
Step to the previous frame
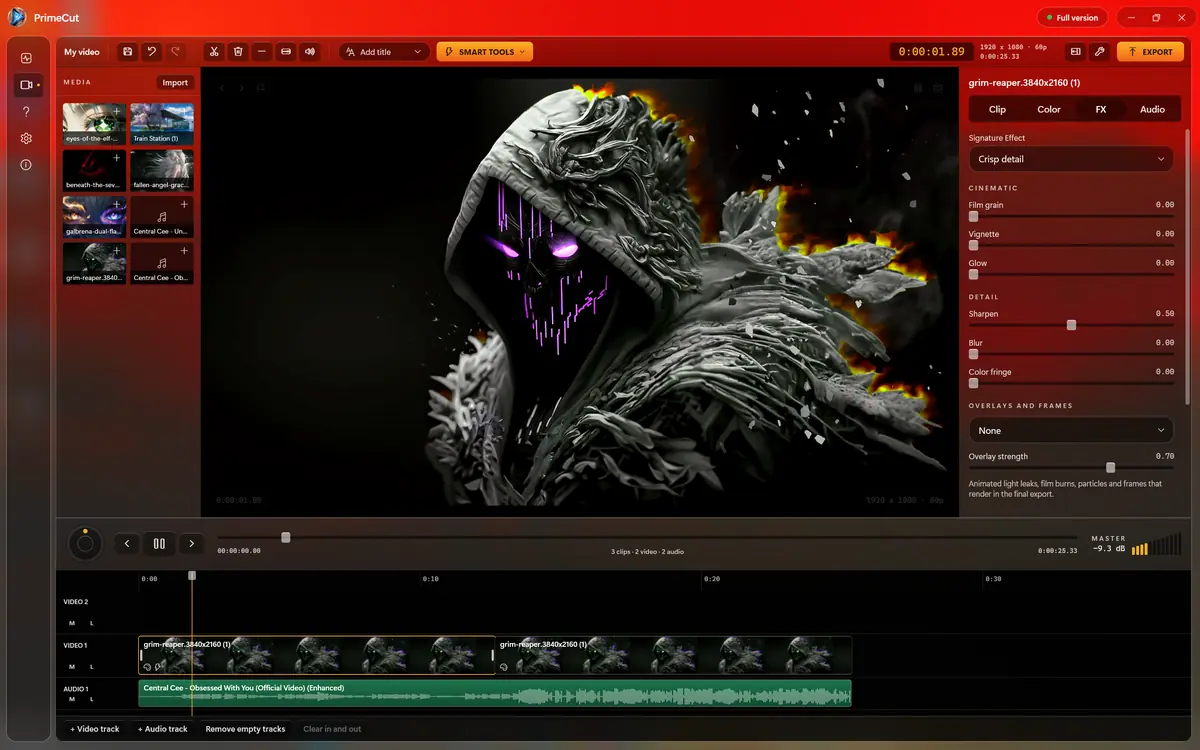coord(126,544)
